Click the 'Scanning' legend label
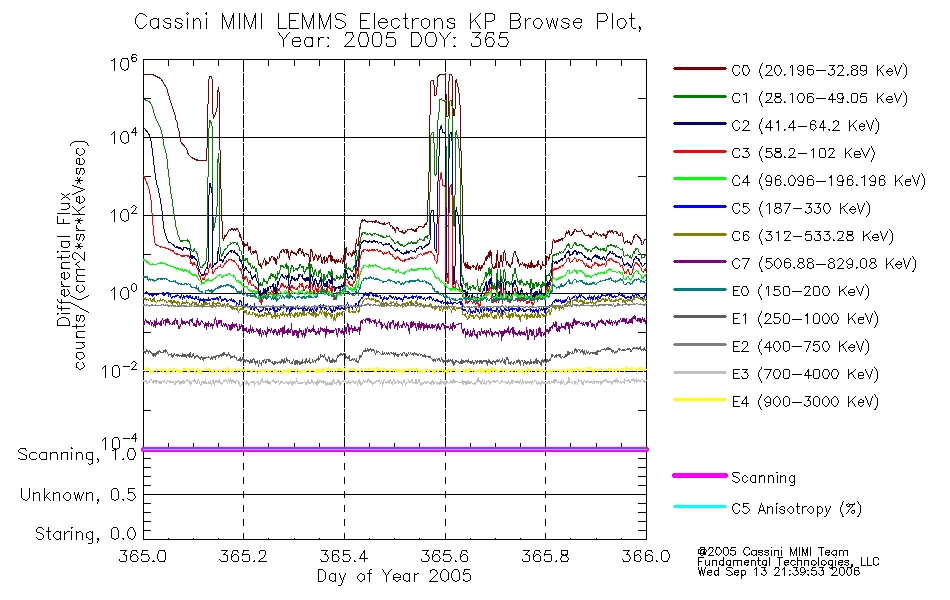The height and width of the screenshot is (600, 950). pos(763,478)
